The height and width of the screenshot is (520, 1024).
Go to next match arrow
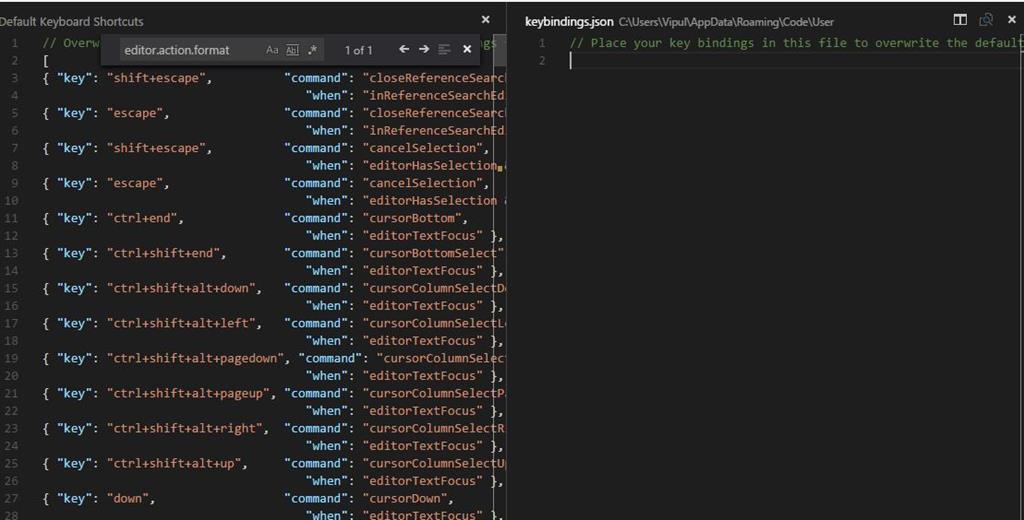point(424,50)
